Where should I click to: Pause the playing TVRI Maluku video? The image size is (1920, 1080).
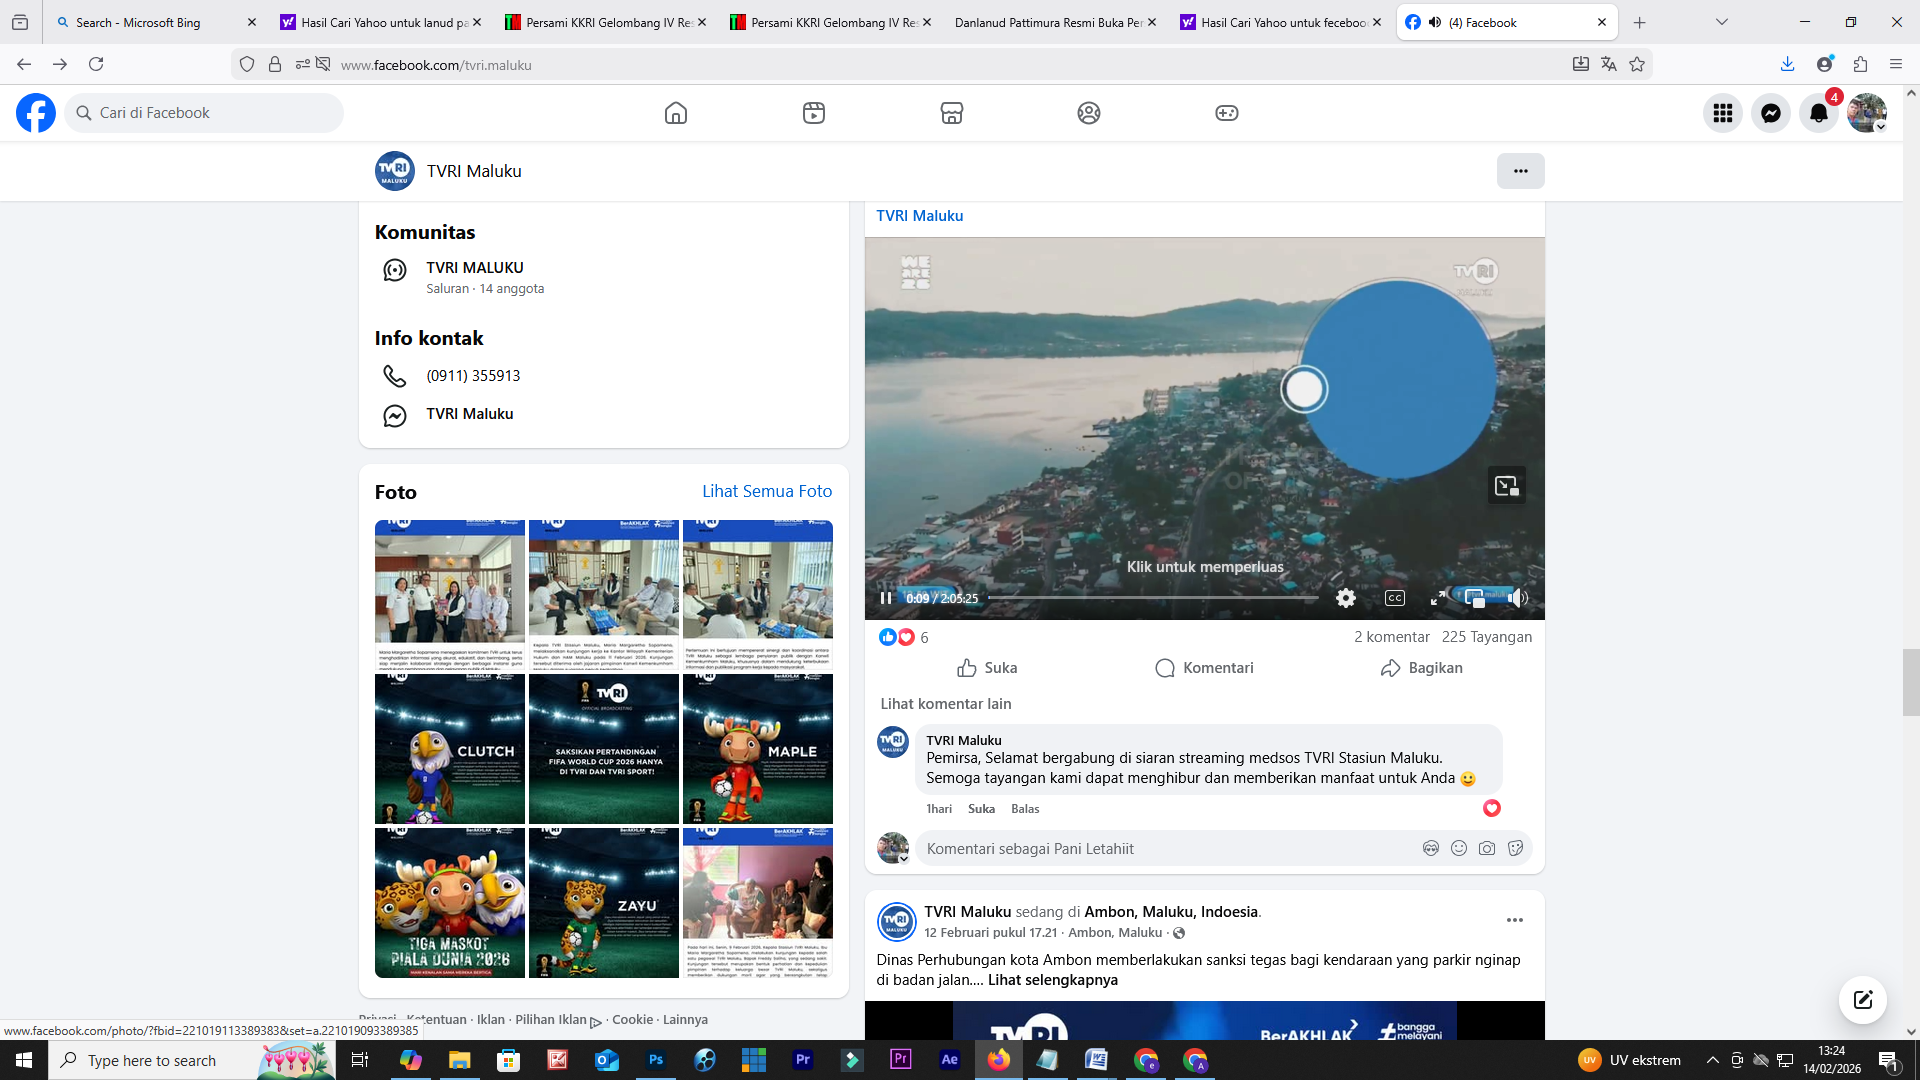(886, 598)
